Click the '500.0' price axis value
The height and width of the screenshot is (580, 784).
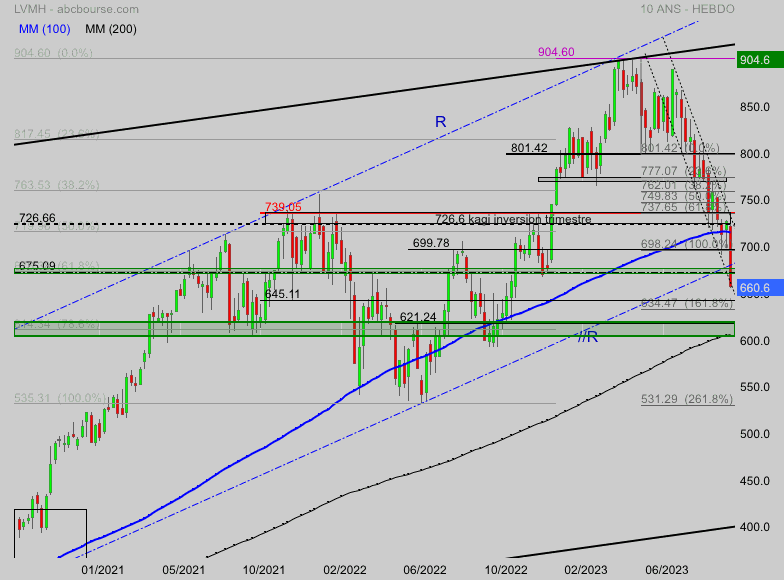754,434
